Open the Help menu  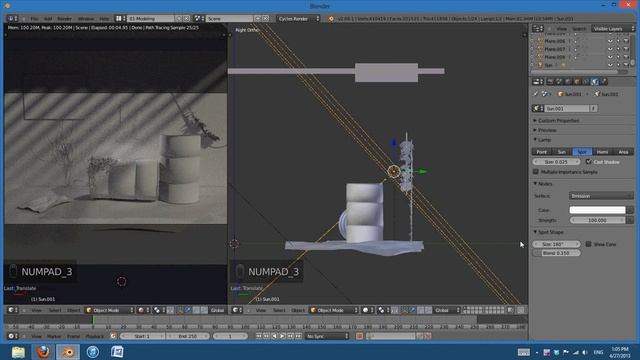click(104, 19)
